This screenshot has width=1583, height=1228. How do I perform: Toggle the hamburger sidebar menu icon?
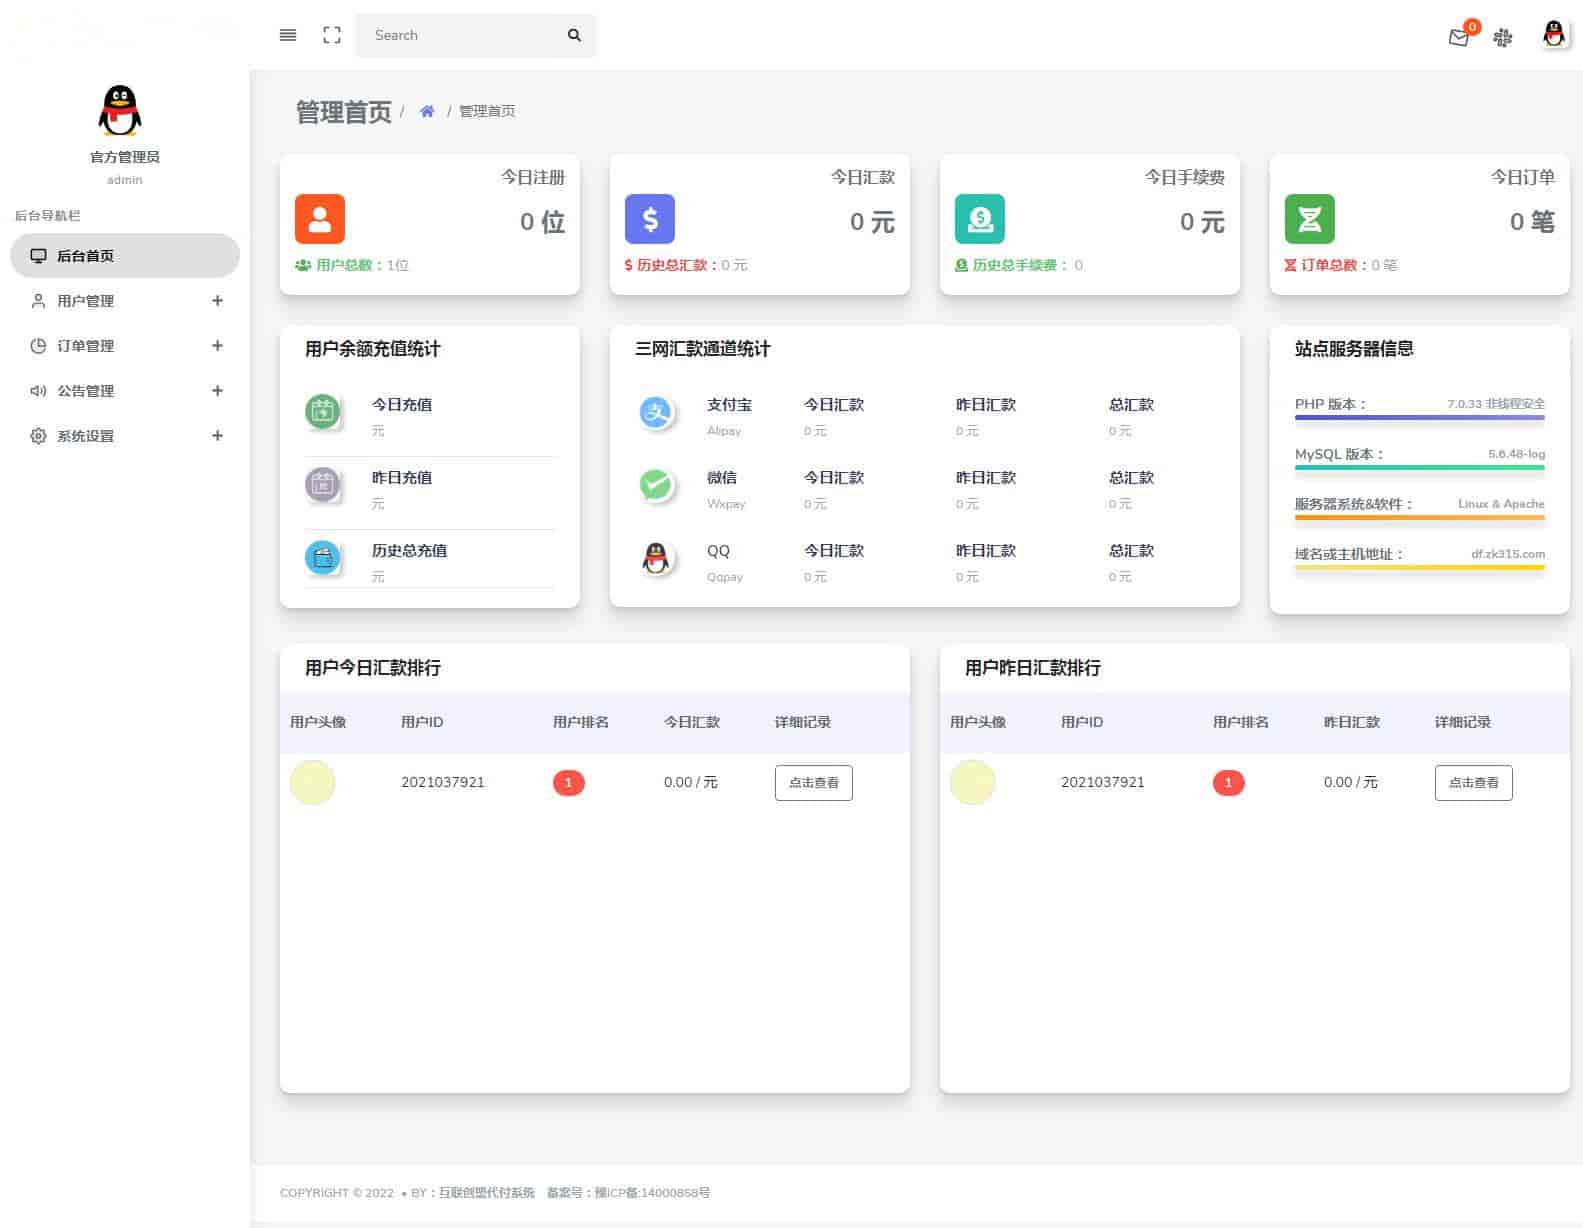click(288, 35)
